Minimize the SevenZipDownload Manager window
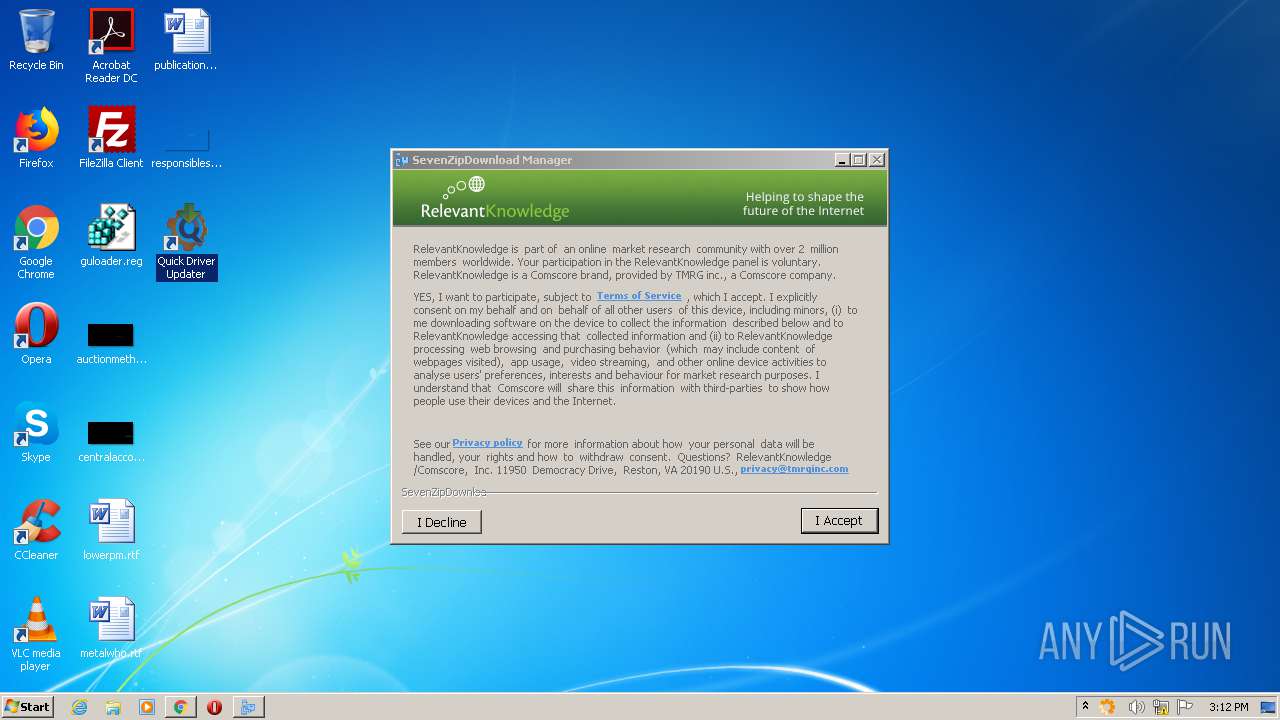The width and height of the screenshot is (1280, 720). [x=843, y=160]
